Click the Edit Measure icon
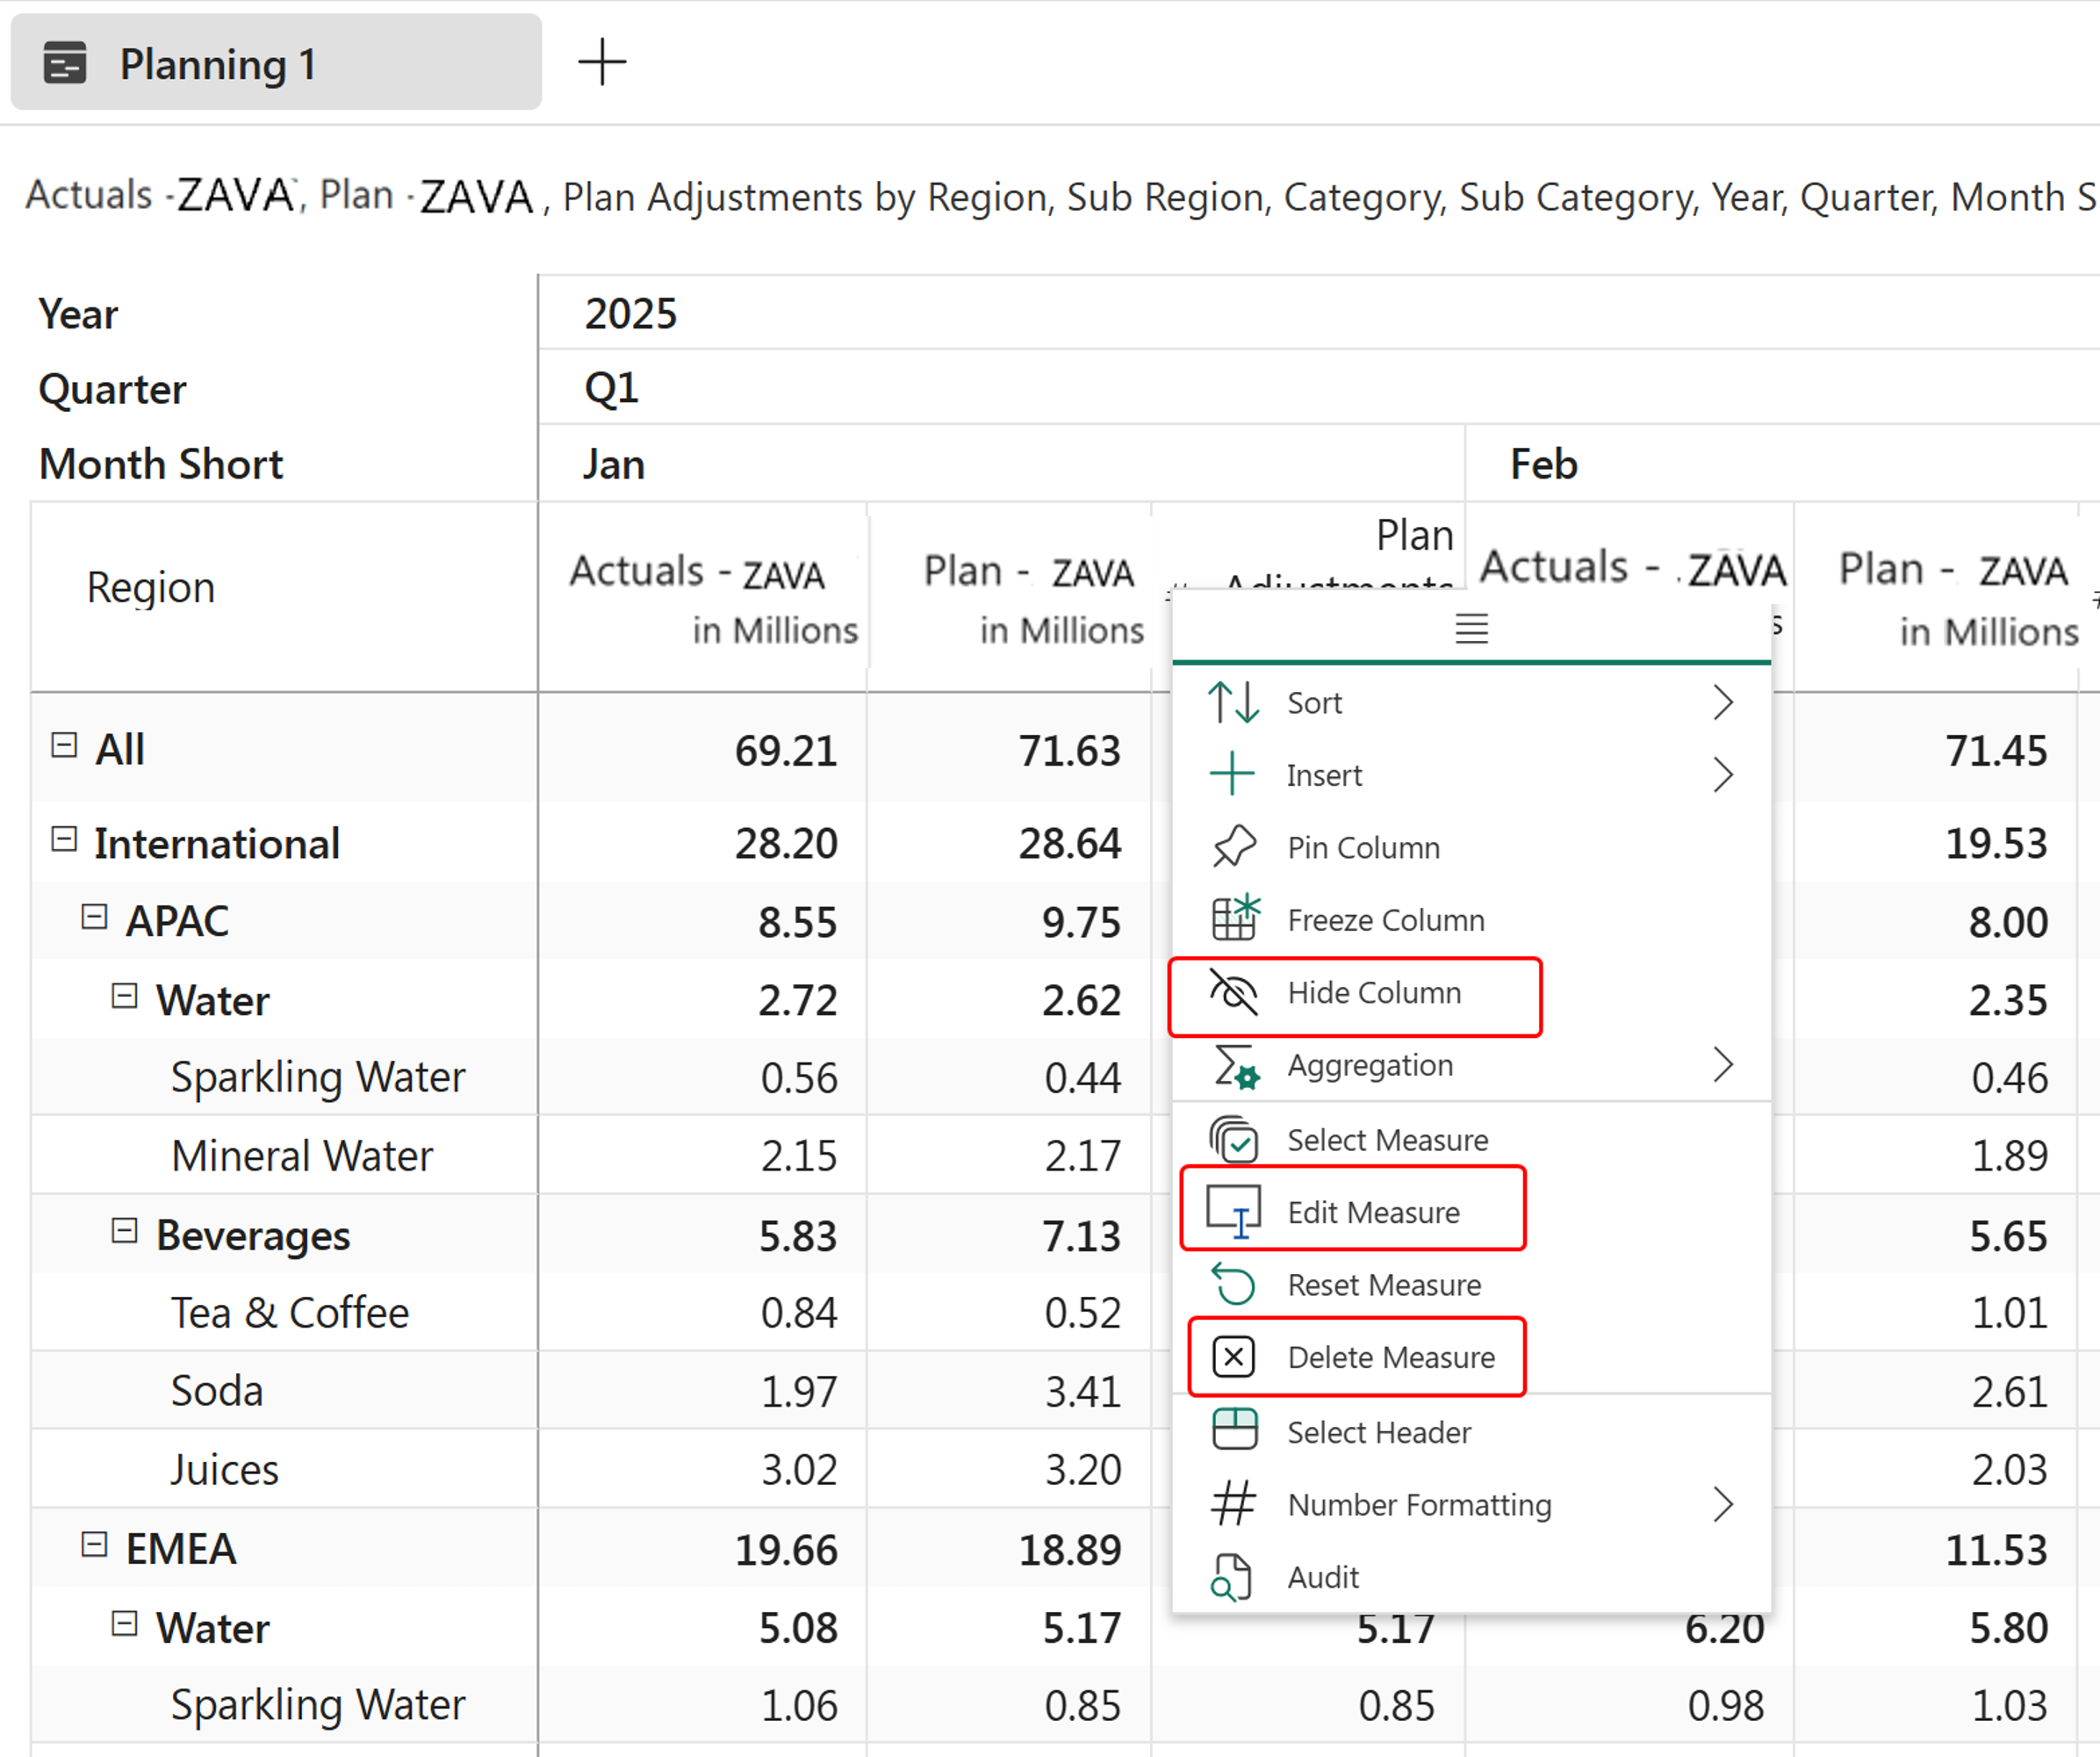Image resolution: width=2100 pixels, height=1757 pixels. click(1234, 1211)
